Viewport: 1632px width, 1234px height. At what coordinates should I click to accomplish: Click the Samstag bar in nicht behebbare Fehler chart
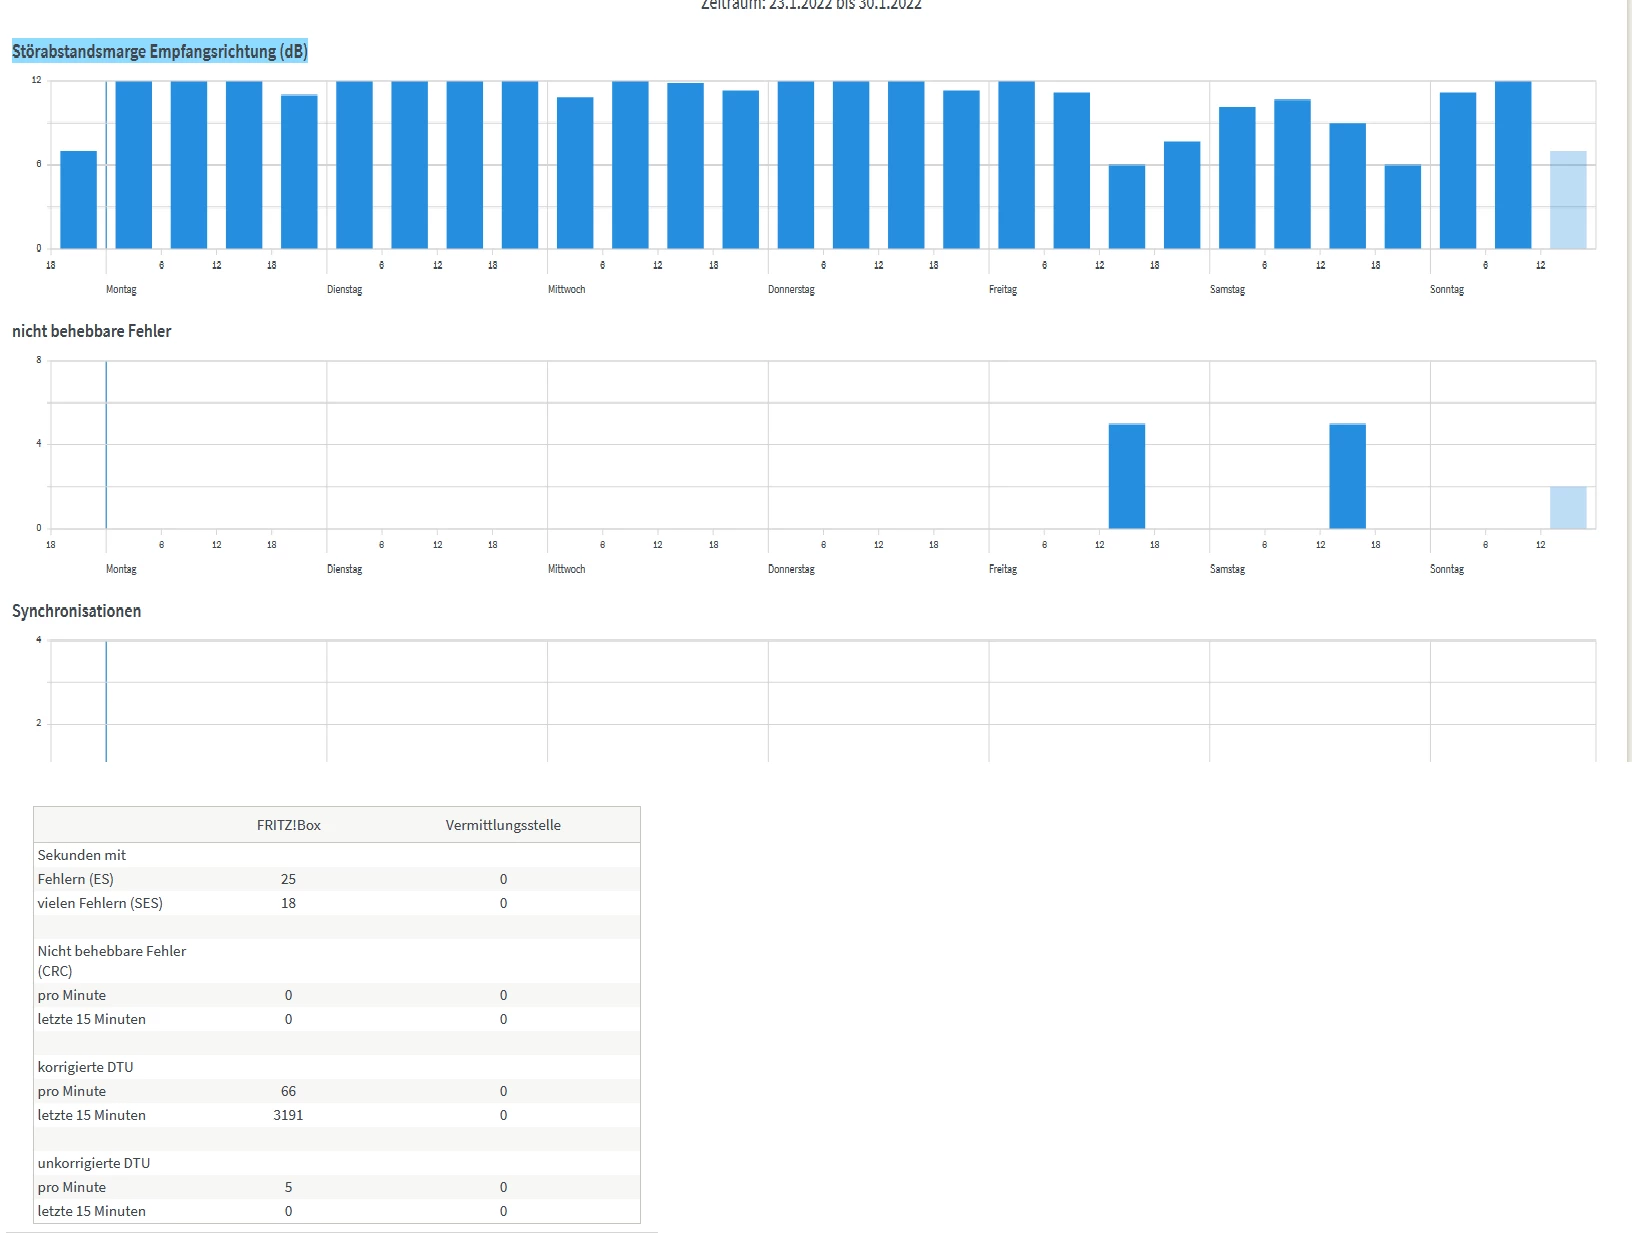[x=1347, y=476]
